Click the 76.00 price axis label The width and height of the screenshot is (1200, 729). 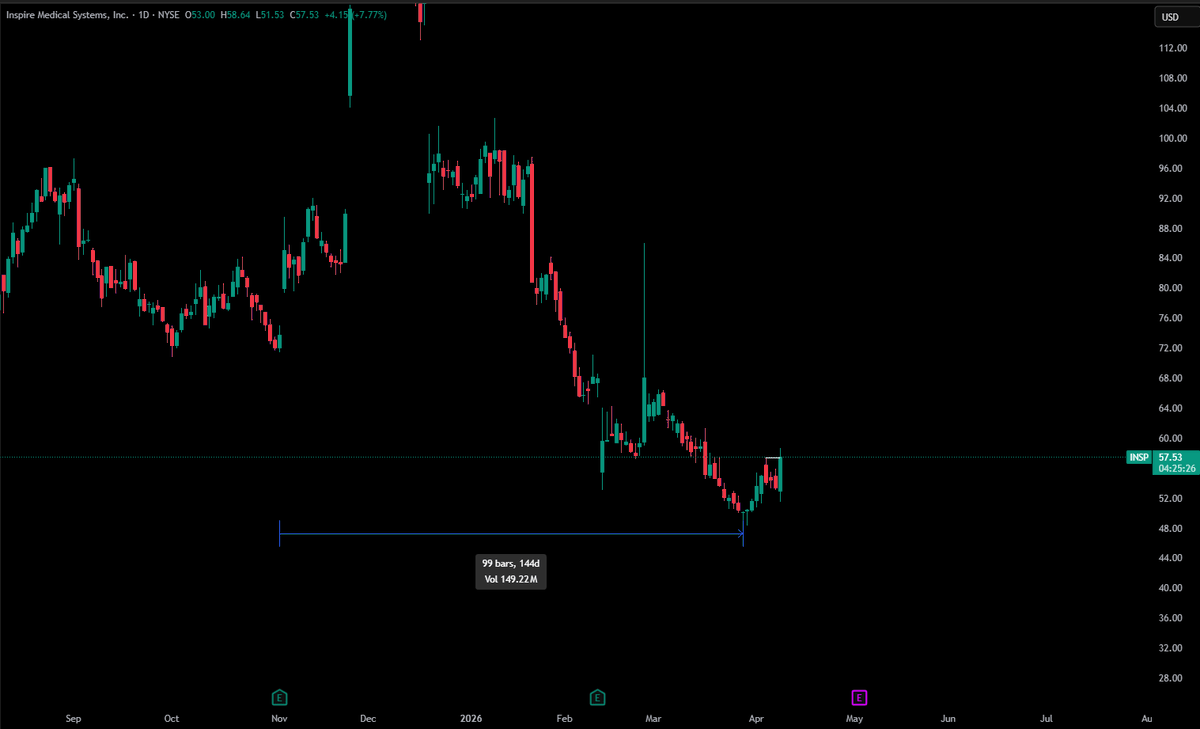pos(1171,318)
